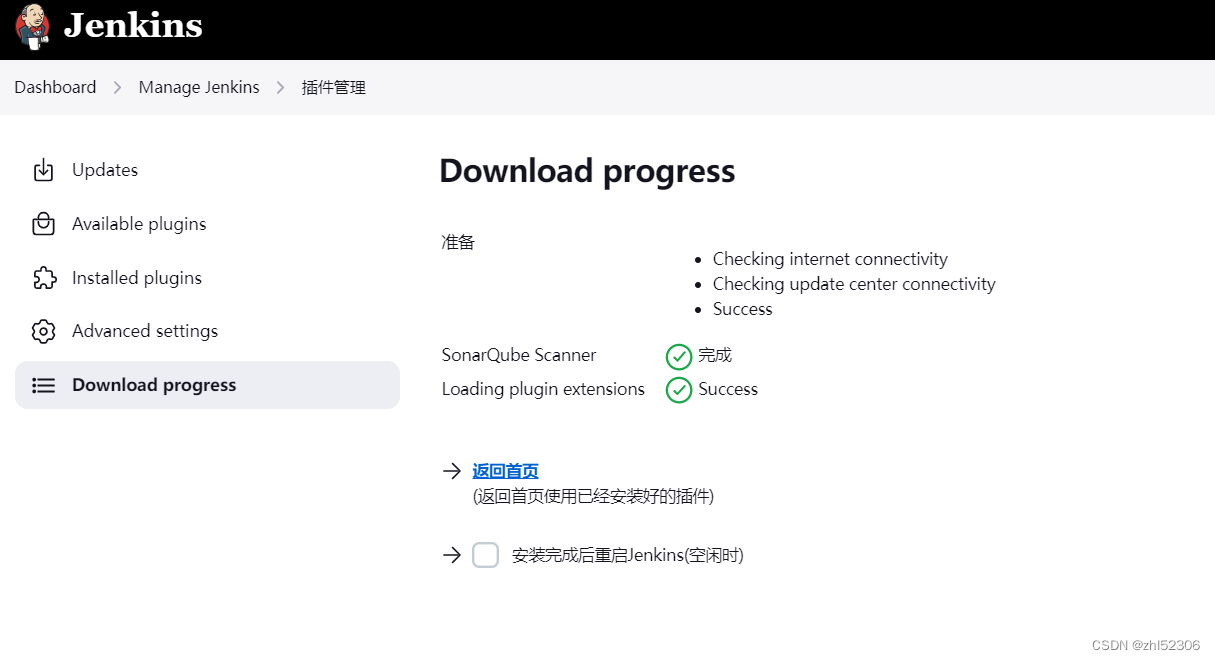This screenshot has width=1215, height=660.
Task: Click the (返回首页使用已经安装好的插件) note
Action: [x=593, y=496]
